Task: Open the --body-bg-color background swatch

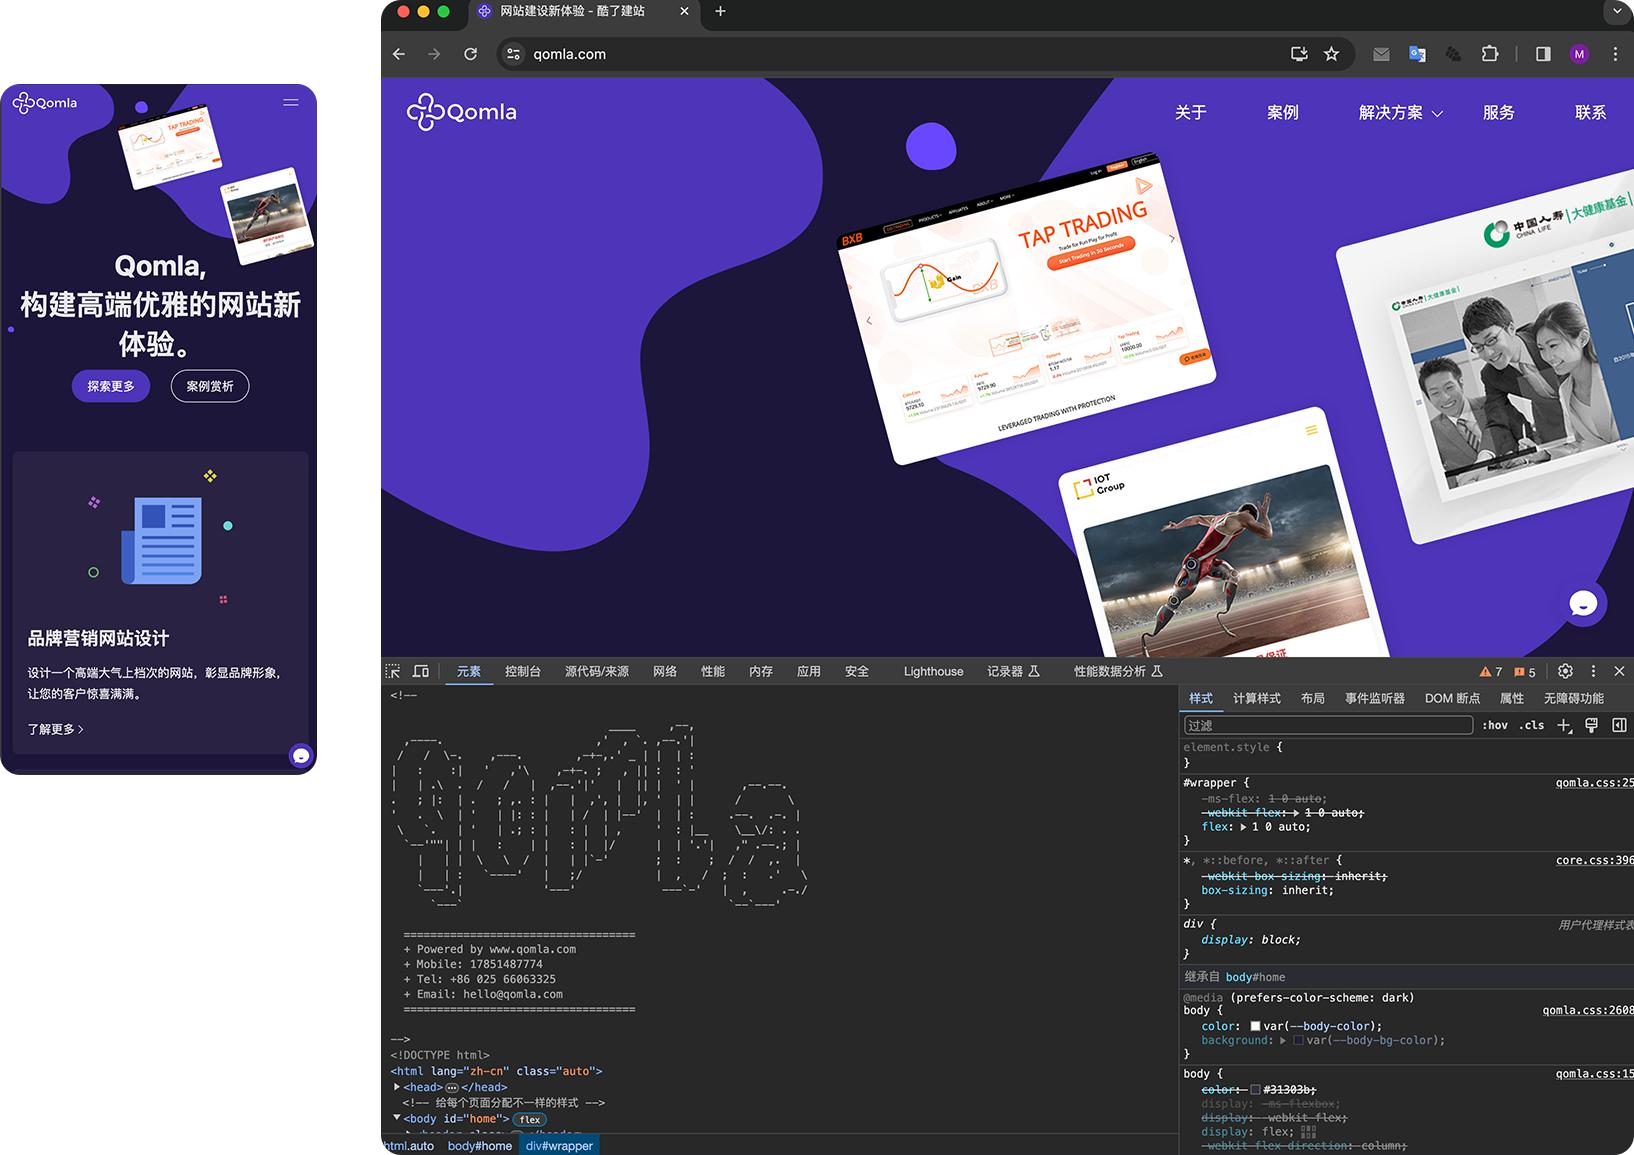Action: [x=1298, y=1040]
